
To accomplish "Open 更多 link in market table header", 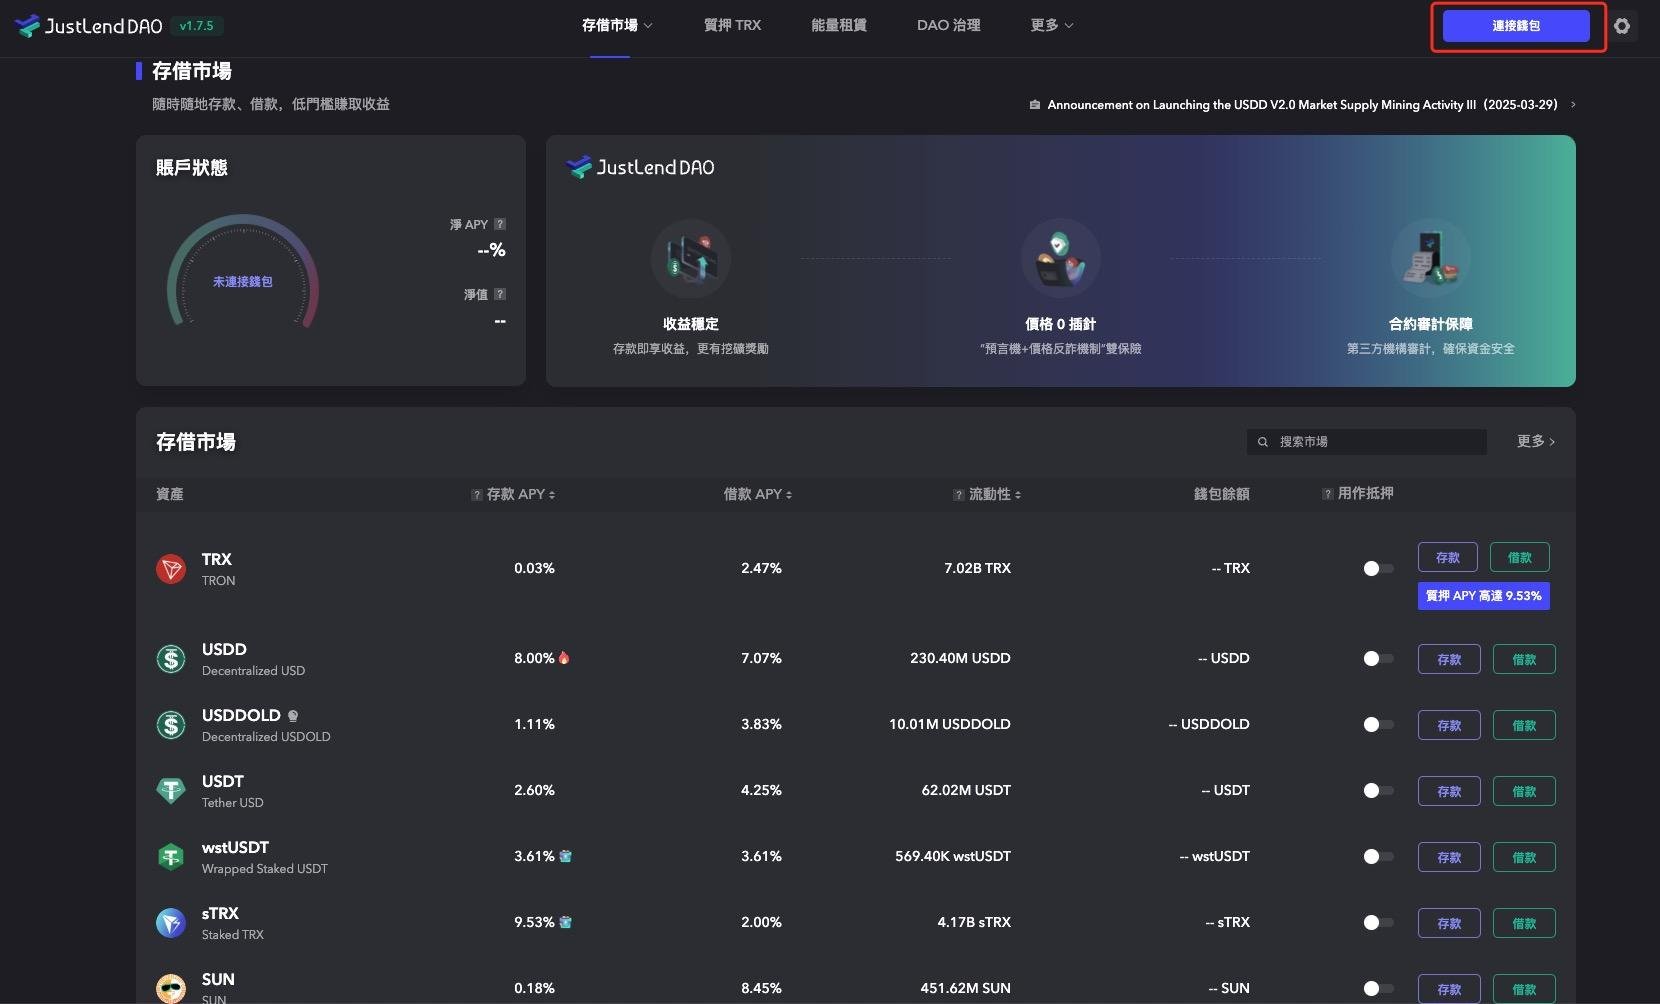I will [1535, 441].
